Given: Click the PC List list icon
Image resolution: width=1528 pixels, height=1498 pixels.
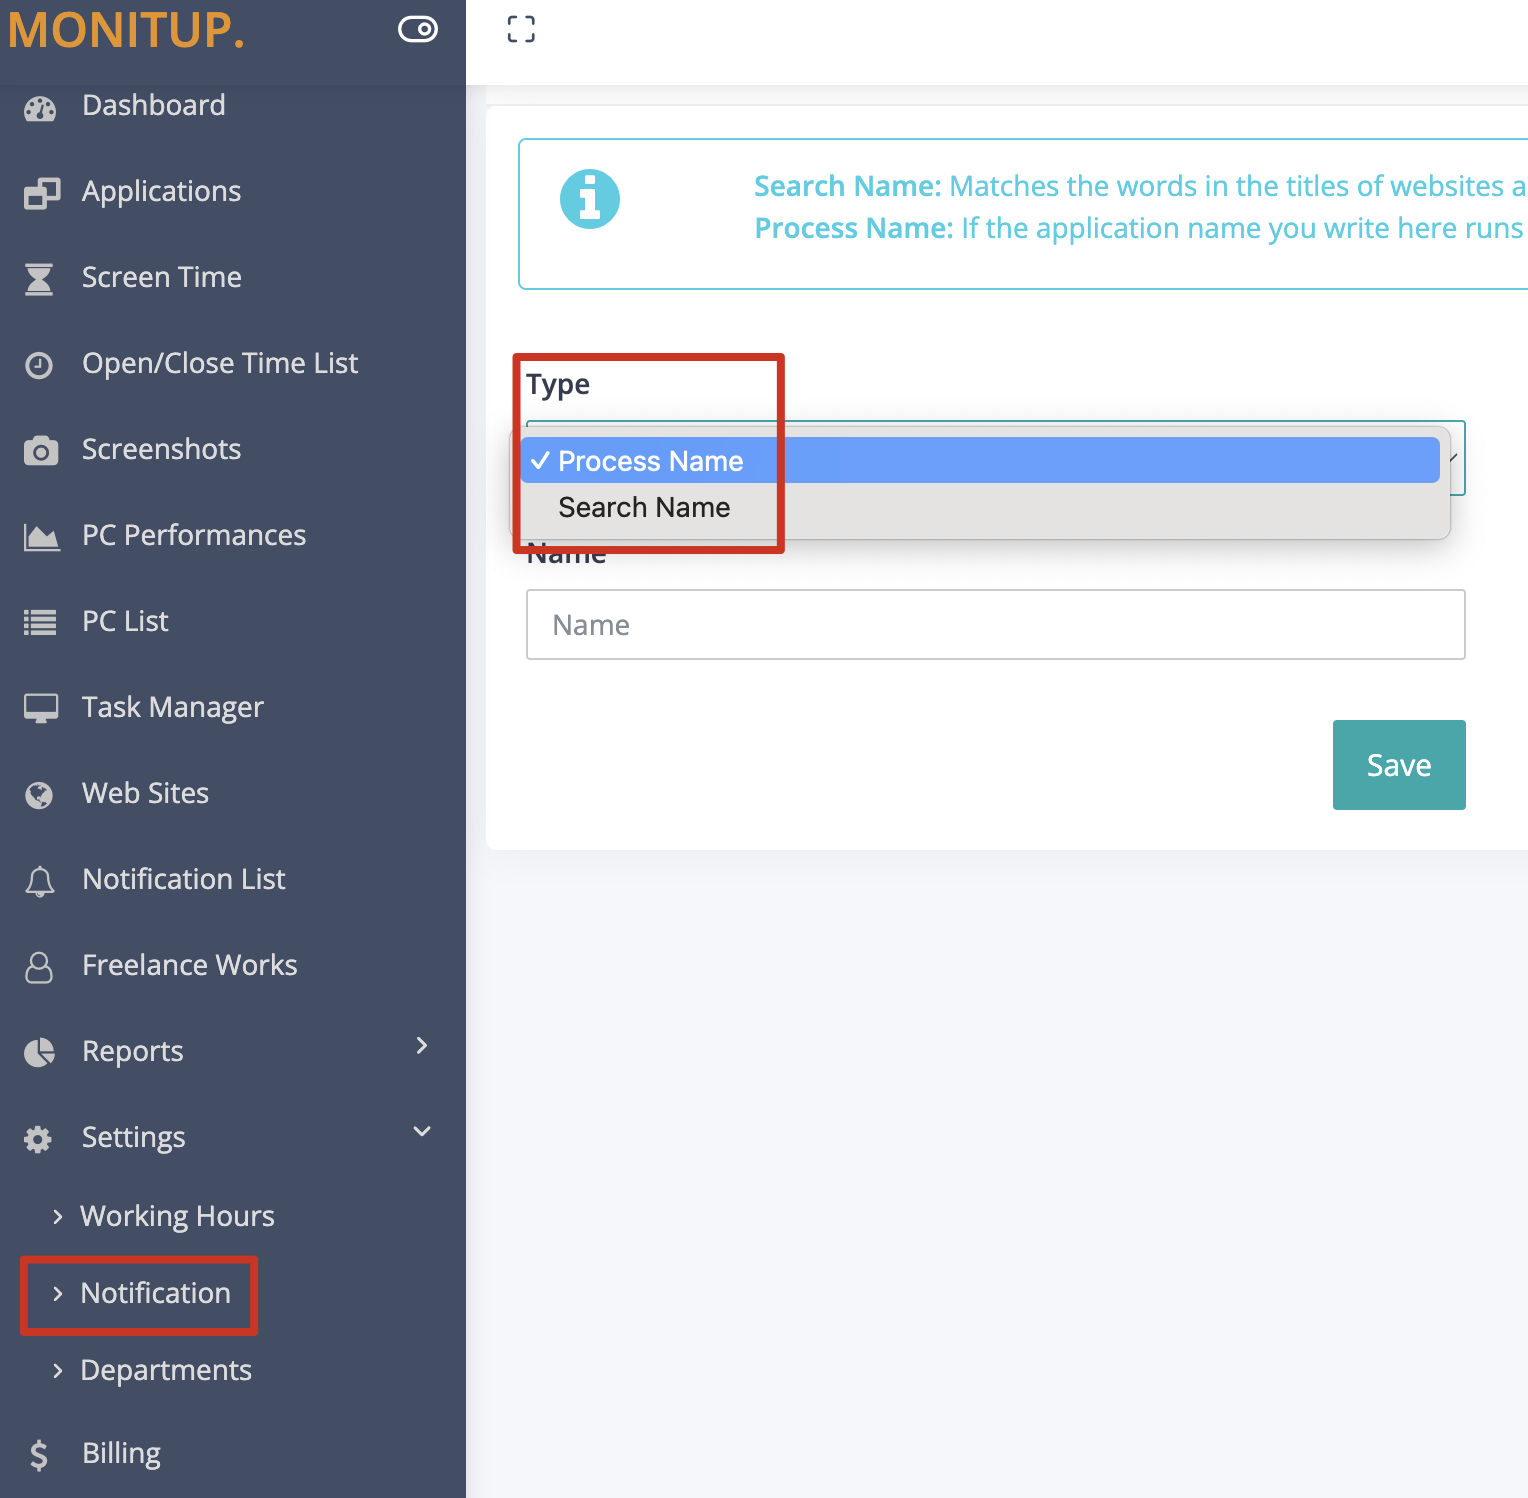Looking at the screenshot, I should point(40,623).
